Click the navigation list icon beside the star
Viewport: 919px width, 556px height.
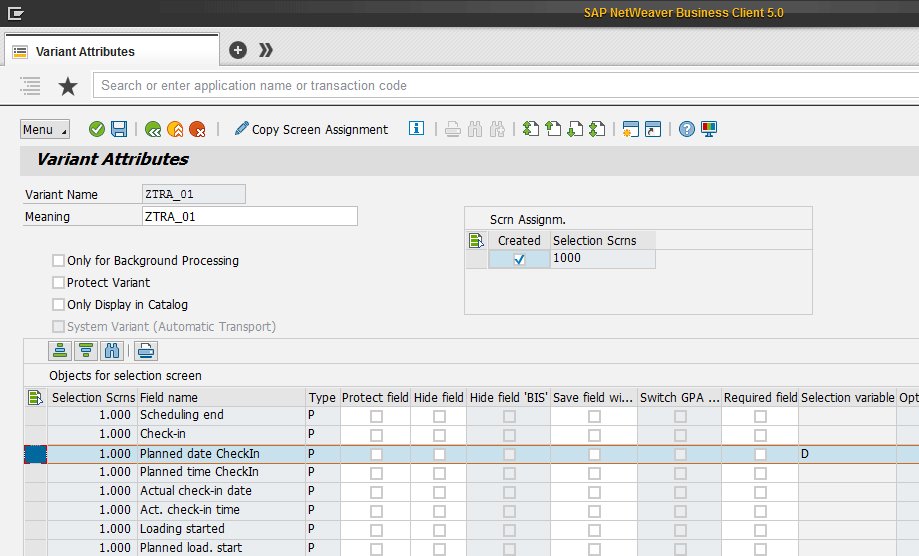(x=30, y=86)
